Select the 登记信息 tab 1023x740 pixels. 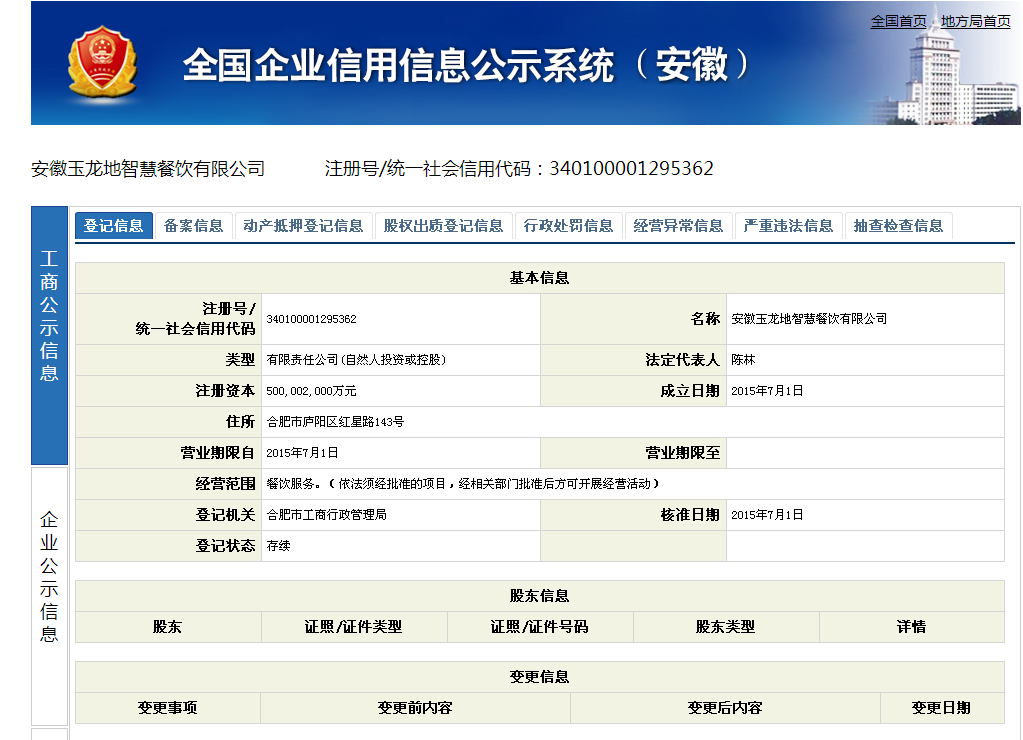(x=113, y=225)
